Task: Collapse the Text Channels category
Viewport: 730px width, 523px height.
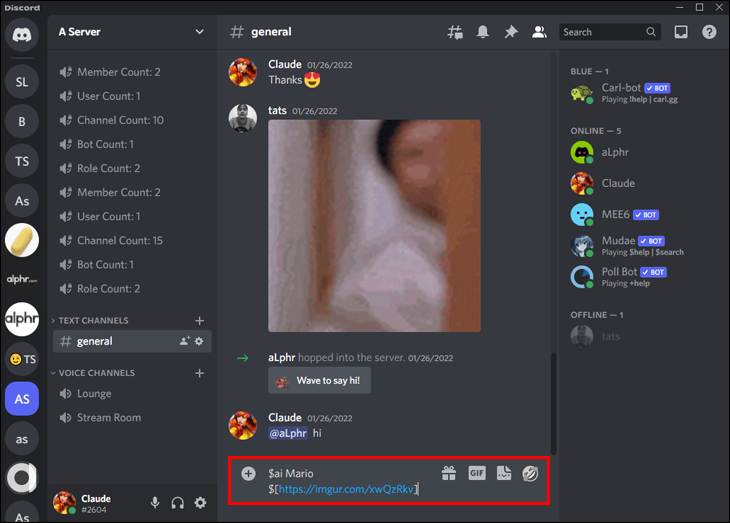Action: pyautogui.click(x=93, y=320)
